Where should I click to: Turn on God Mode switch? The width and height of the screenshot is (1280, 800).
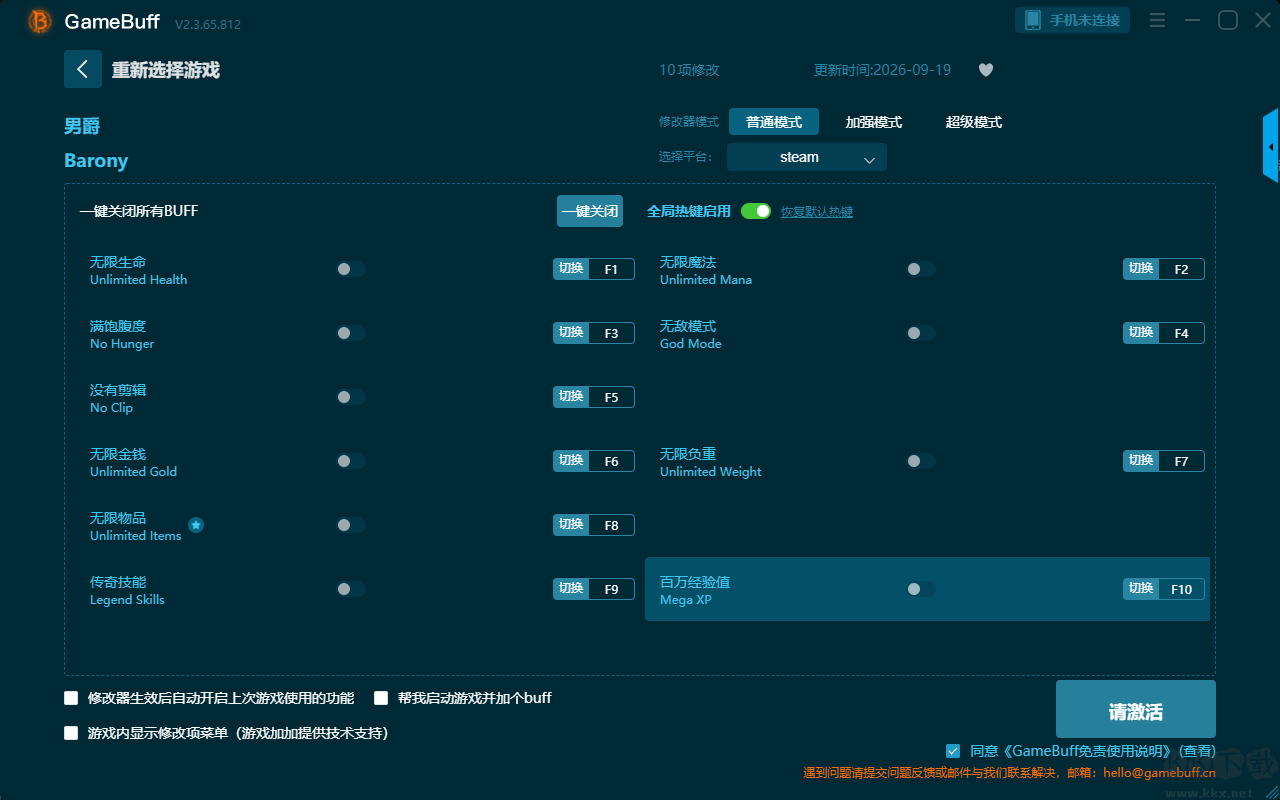pyautogui.click(x=921, y=333)
